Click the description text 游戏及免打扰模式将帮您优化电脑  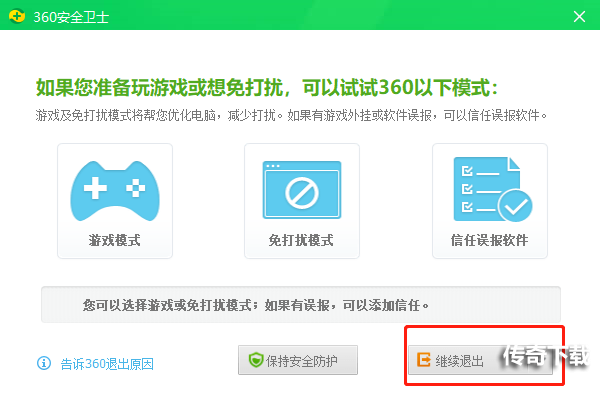coord(127,115)
